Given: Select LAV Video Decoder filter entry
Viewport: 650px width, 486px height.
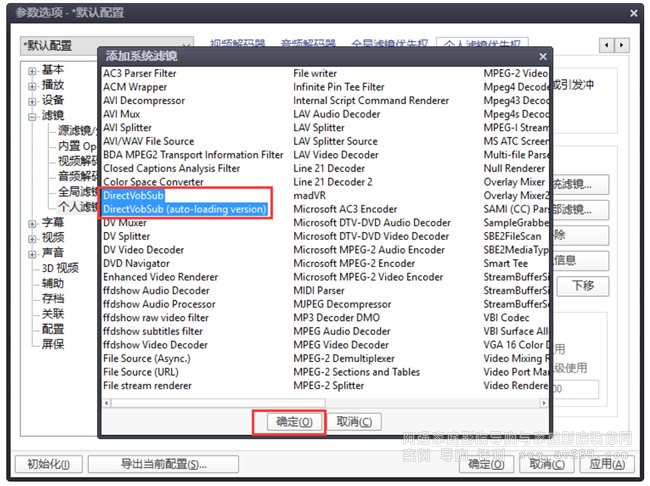Looking at the screenshot, I should [335, 155].
